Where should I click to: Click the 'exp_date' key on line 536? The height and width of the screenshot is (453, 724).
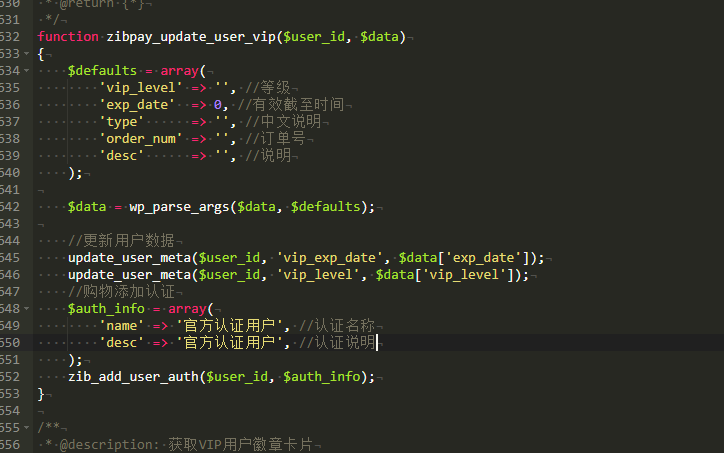137,105
